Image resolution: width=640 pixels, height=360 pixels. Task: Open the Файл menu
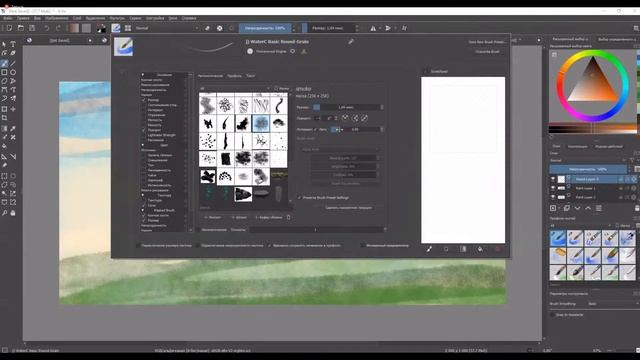[7, 18]
